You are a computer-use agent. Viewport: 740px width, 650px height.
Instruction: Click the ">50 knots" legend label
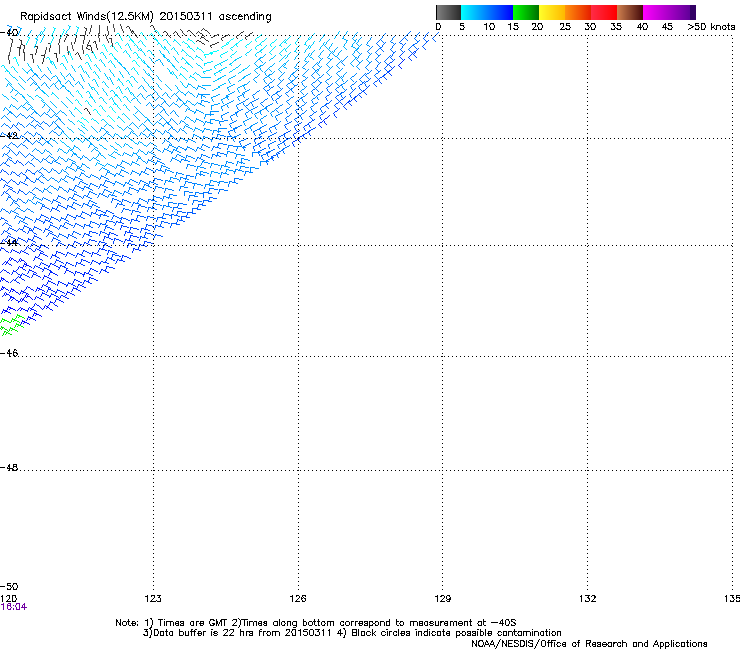point(711,27)
